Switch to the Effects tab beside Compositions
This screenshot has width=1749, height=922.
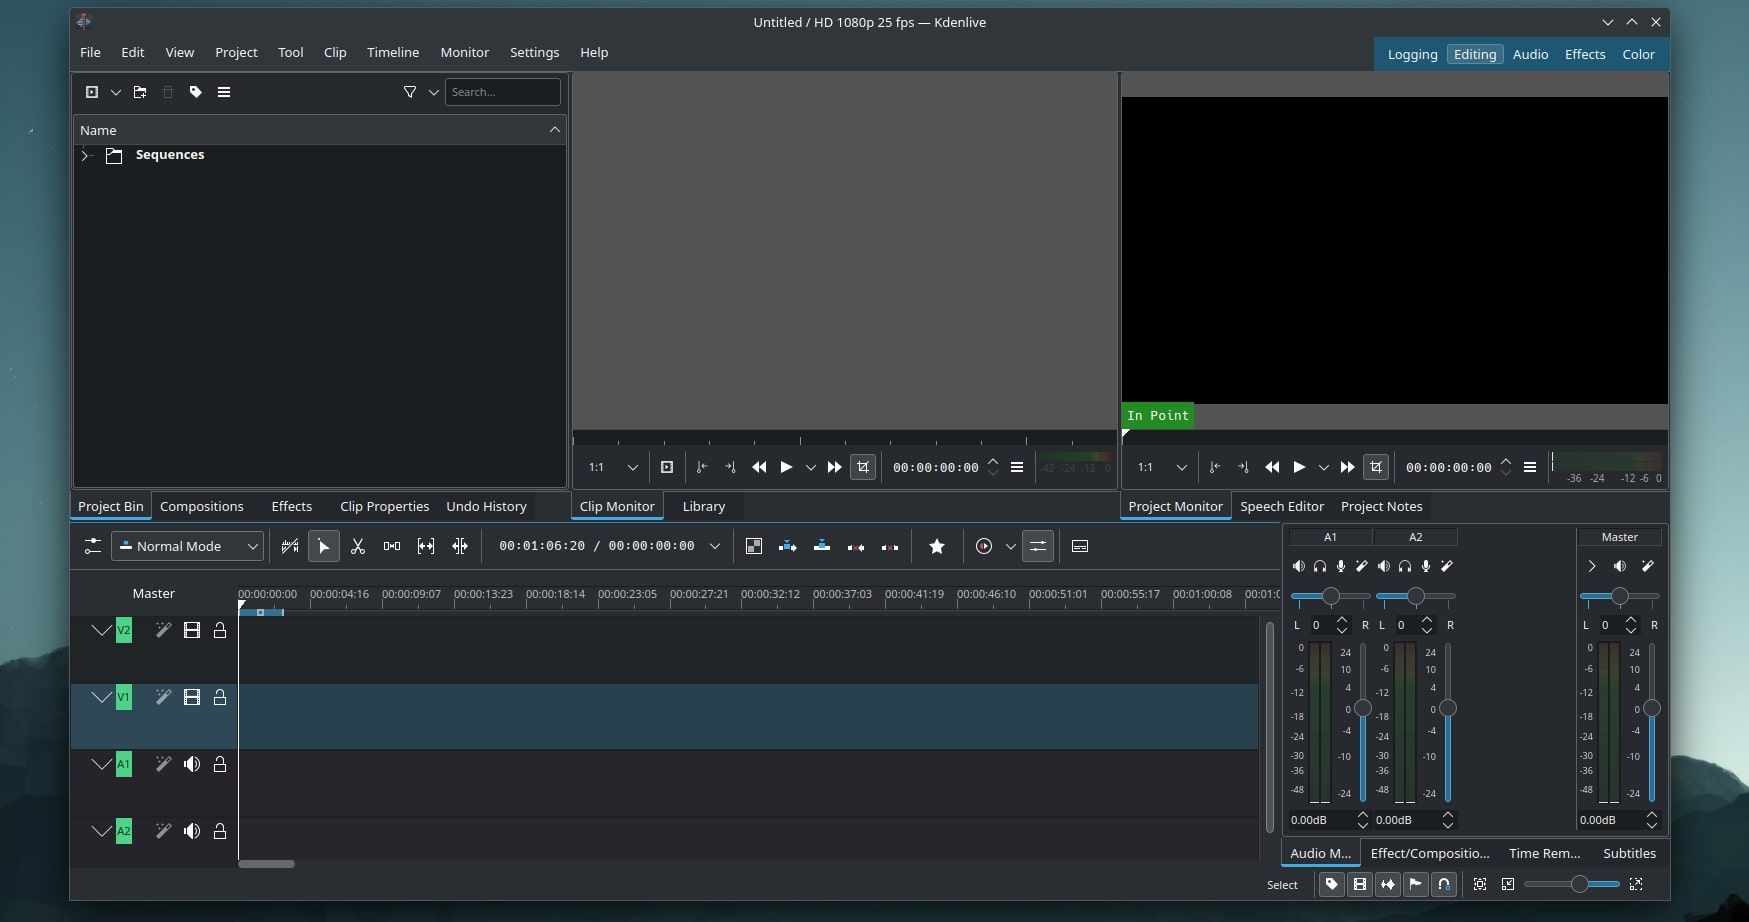pos(291,506)
